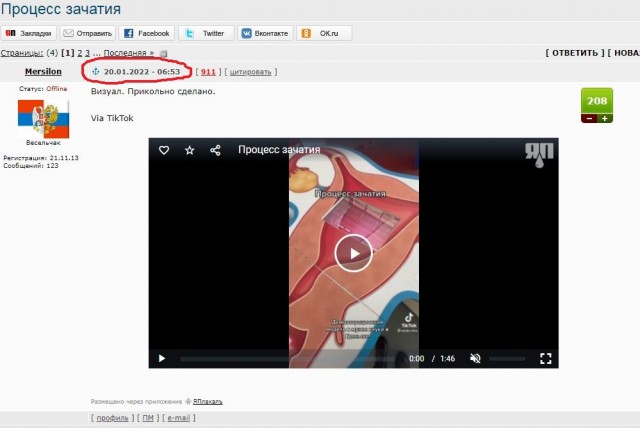Share the topic on Facebook
The image size is (640, 428).
coord(147,33)
